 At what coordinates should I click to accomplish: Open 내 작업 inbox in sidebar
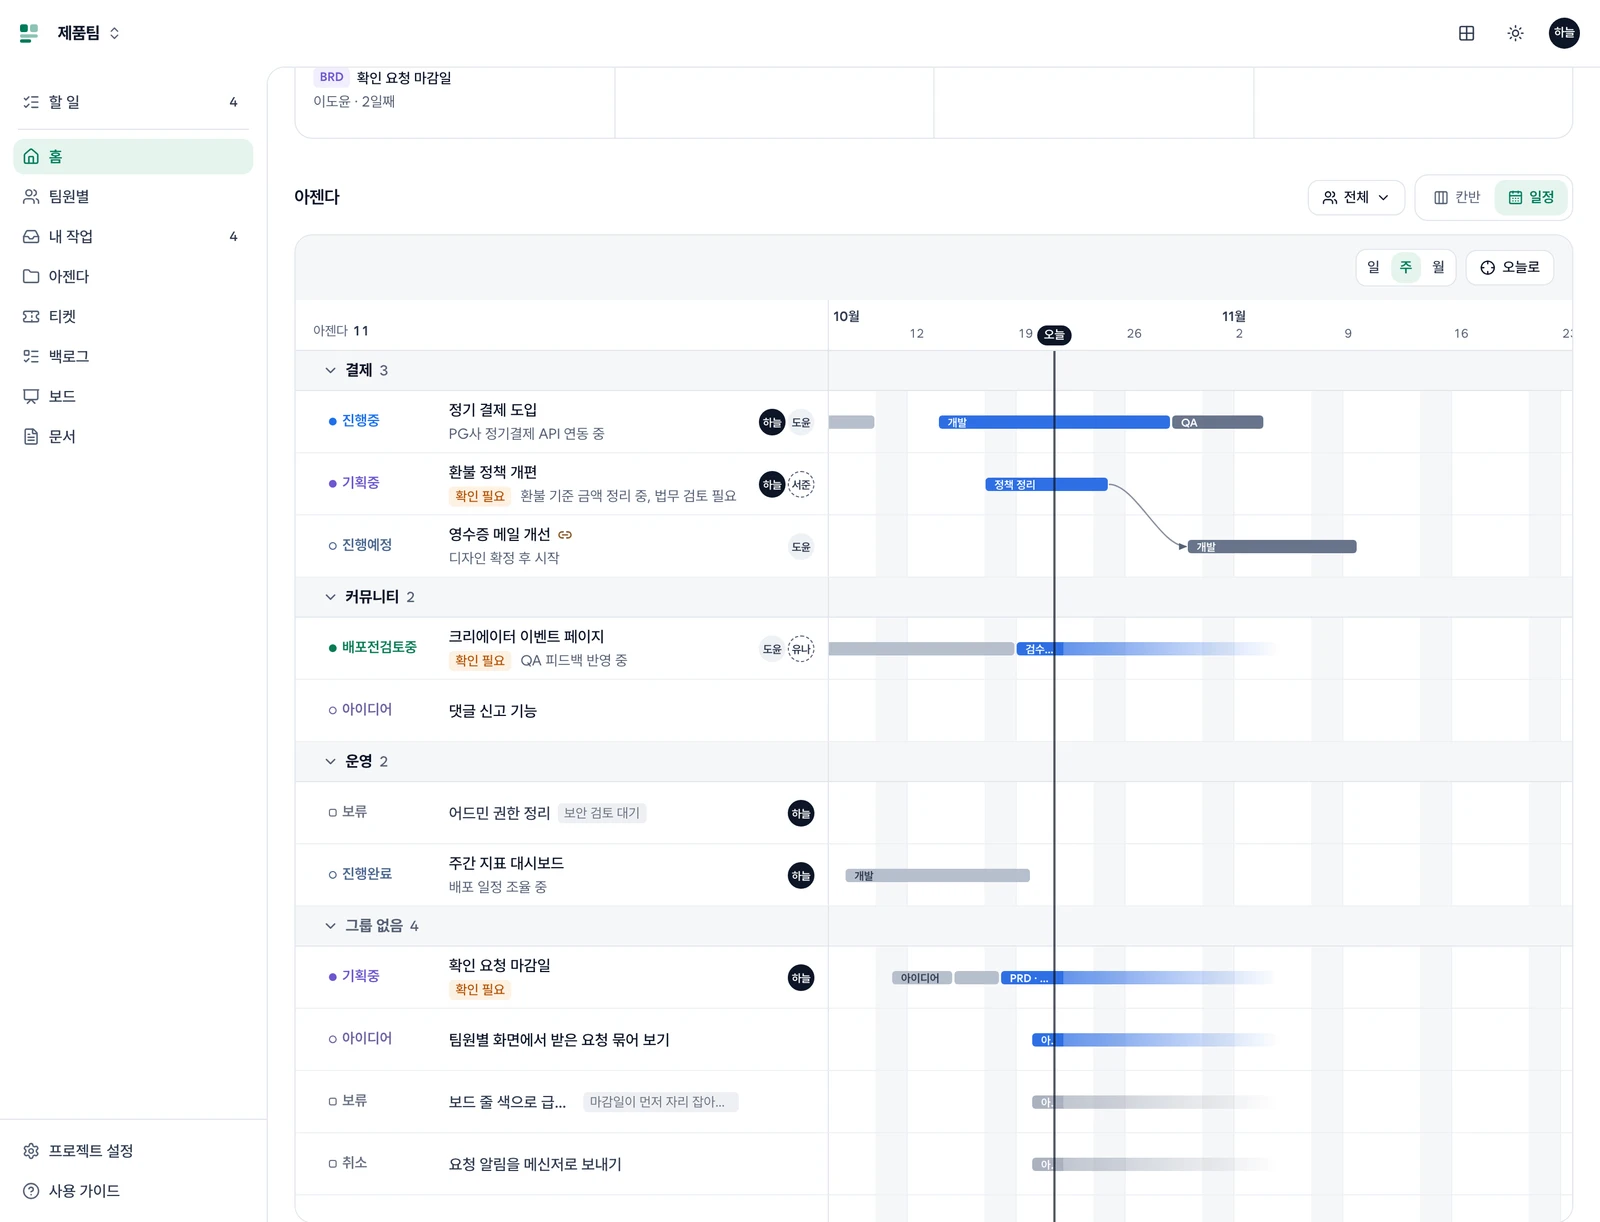tap(133, 236)
